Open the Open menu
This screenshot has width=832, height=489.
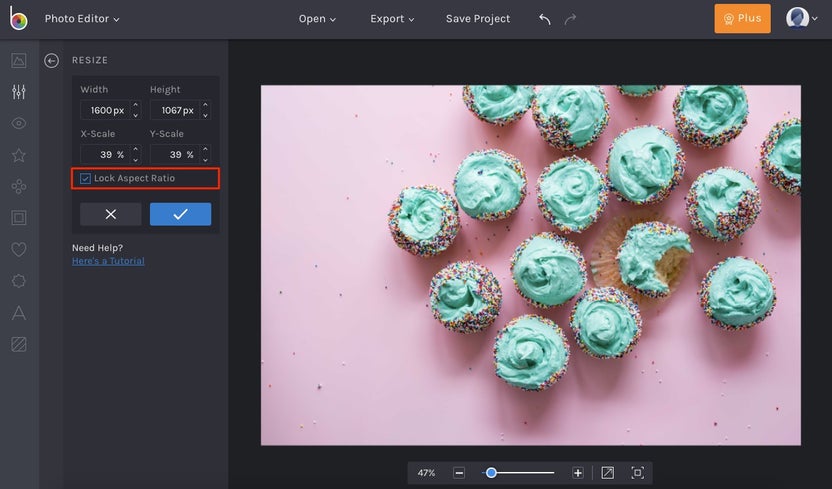click(317, 19)
